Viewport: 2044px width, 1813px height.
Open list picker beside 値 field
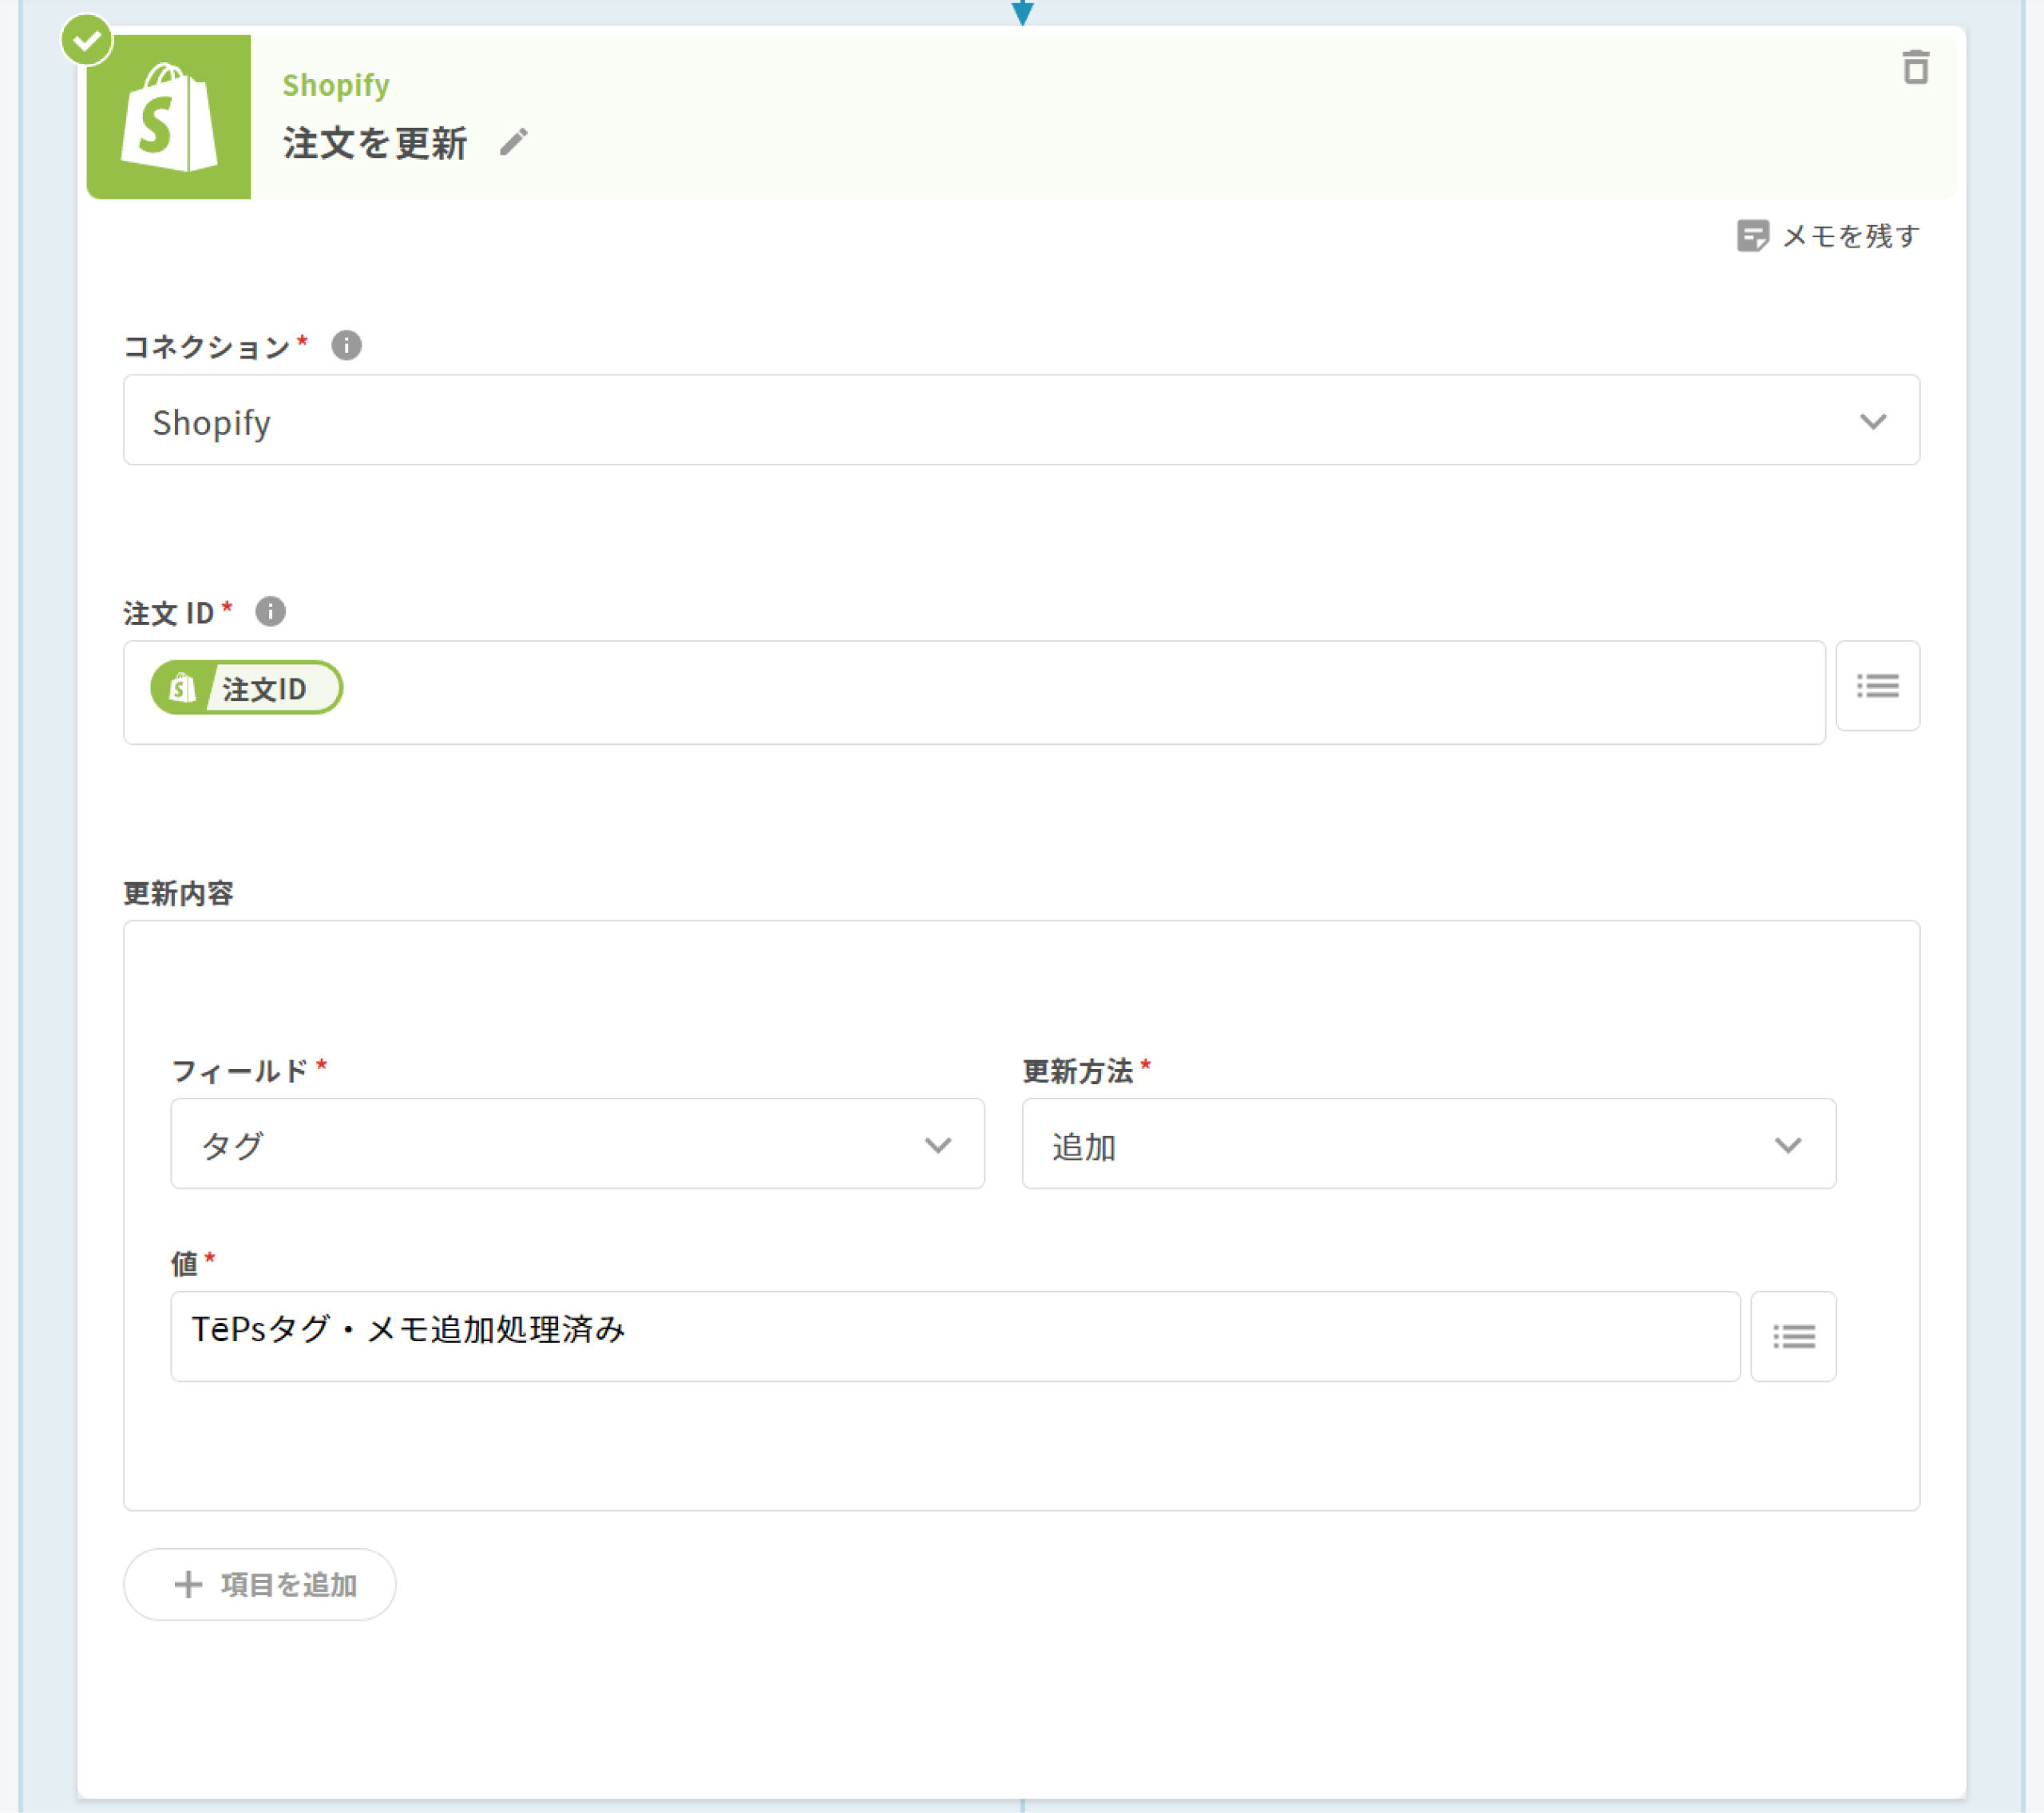[1792, 1336]
